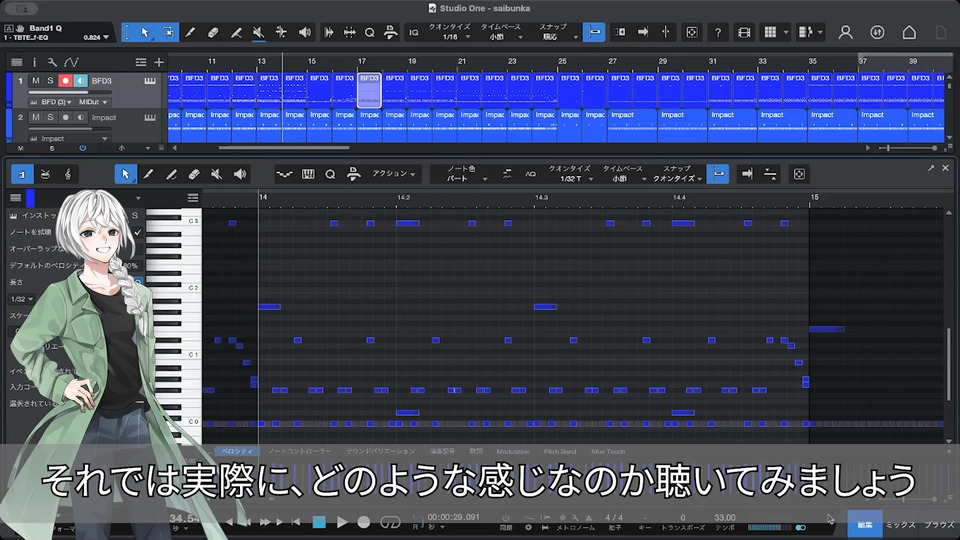Click the Impact clip starting at bar 29
The image size is (960, 540).
click(683, 126)
